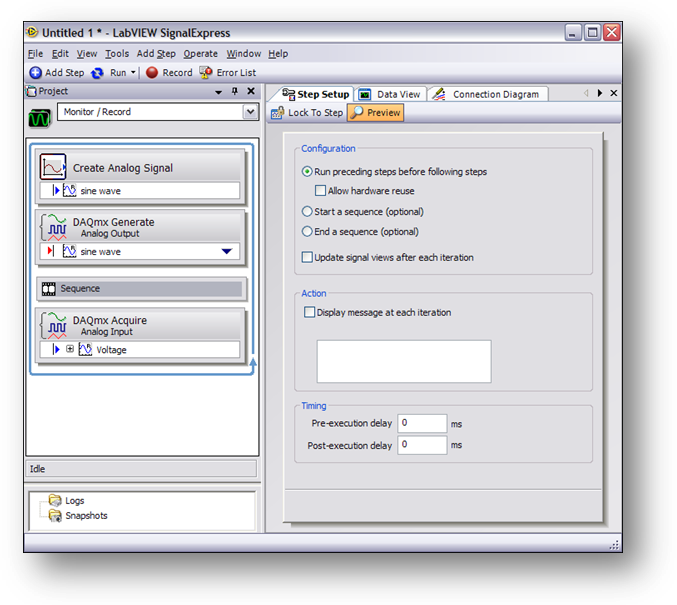
Task: Open the Operate menu
Action: [200, 54]
